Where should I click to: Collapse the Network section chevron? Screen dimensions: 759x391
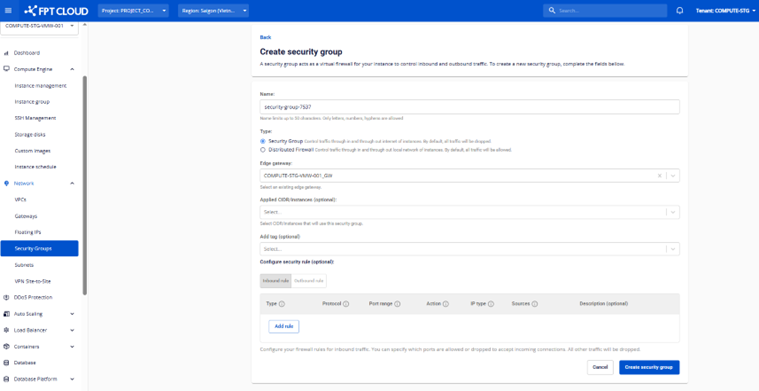tap(72, 183)
